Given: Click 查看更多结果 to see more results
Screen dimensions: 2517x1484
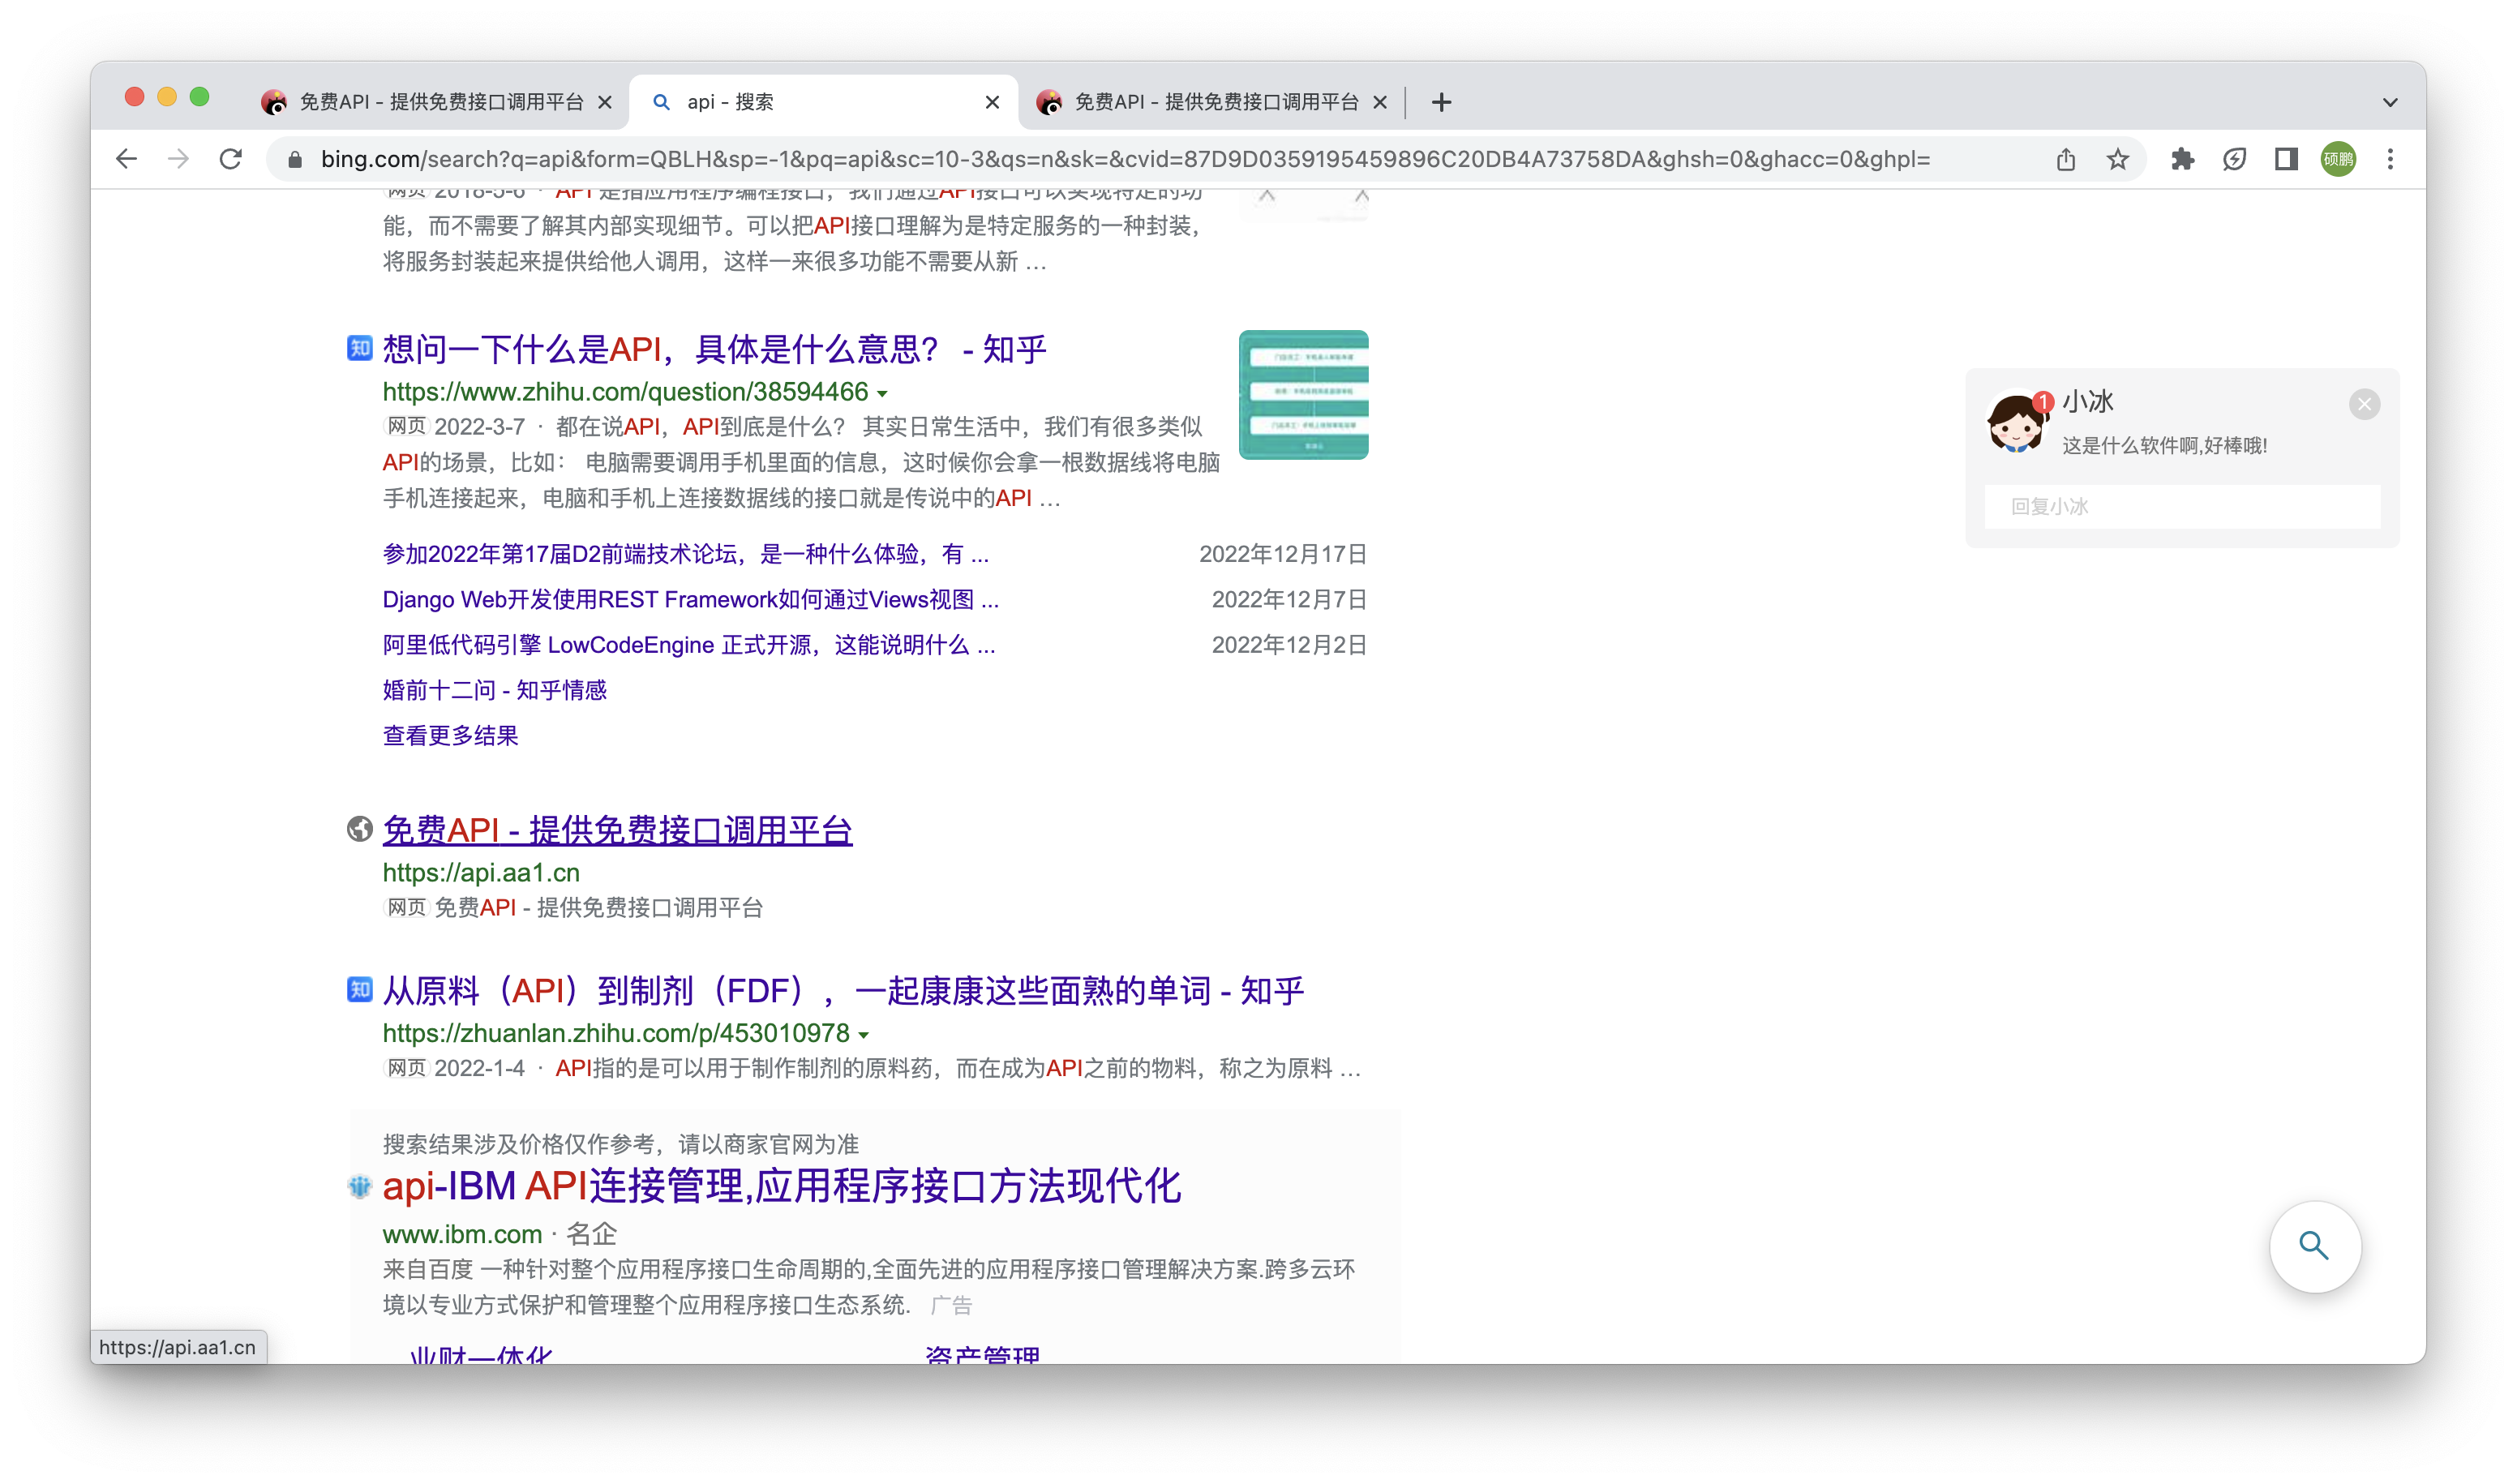Looking at the screenshot, I should (x=450, y=735).
